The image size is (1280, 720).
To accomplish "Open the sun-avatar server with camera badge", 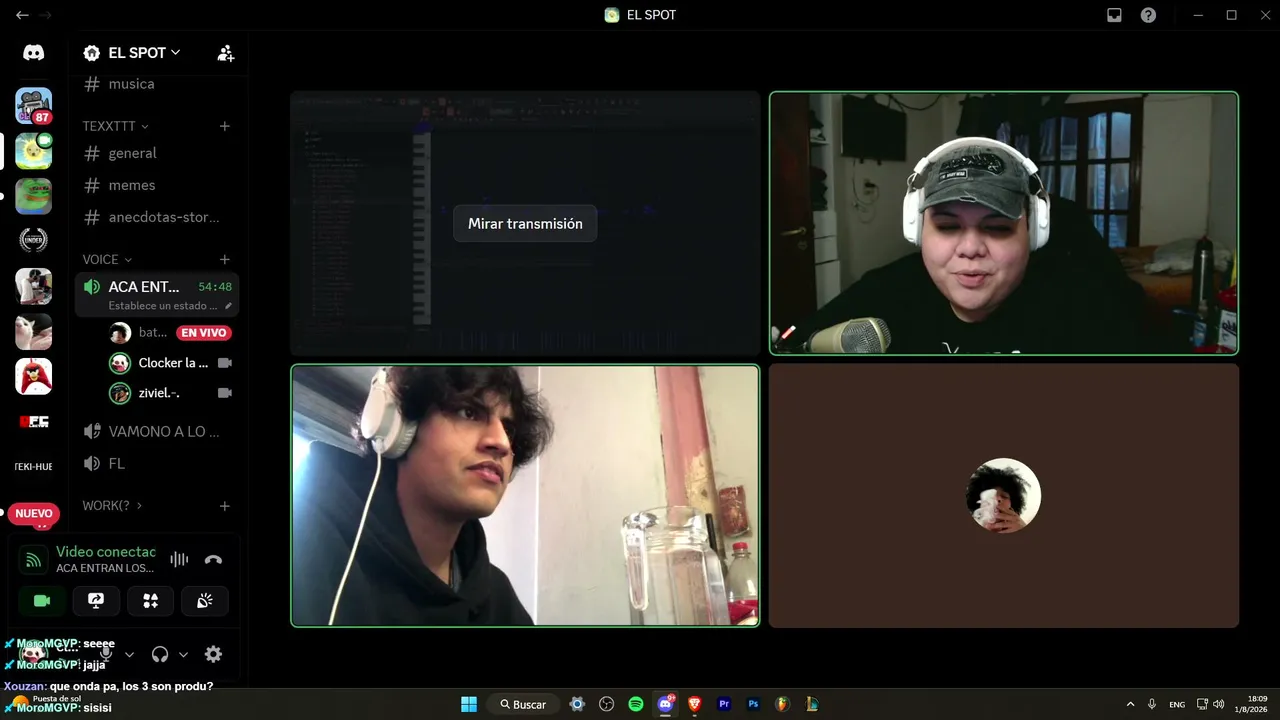I will pos(34,151).
